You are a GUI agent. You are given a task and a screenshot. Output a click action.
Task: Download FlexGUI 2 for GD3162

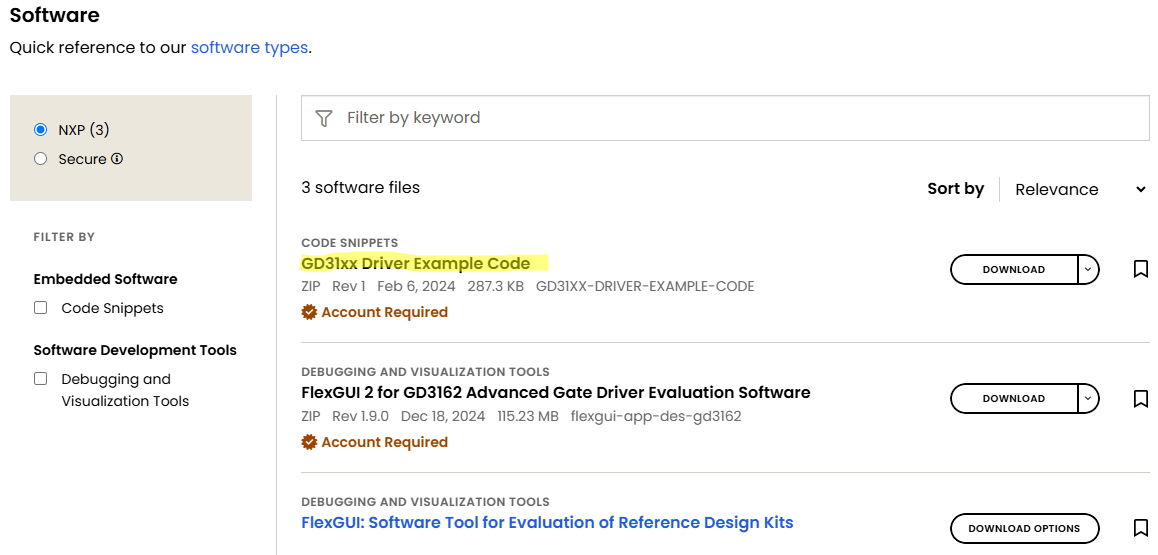coord(1013,398)
